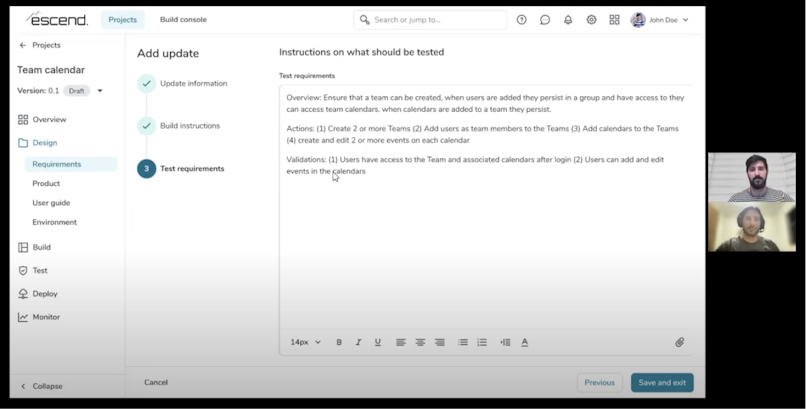Select Product under Design
806x409 pixels.
pos(46,183)
